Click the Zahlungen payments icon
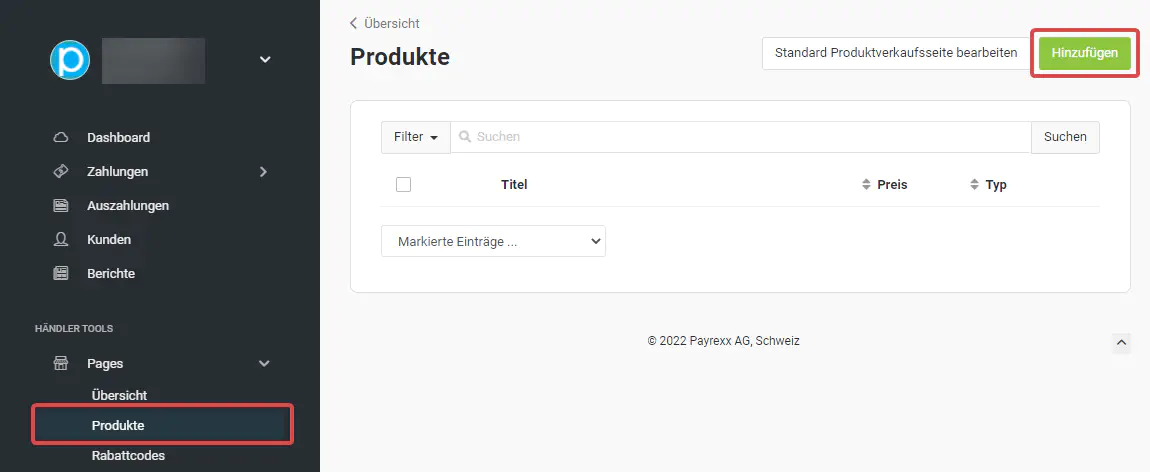The width and height of the screenshot is (1150, 472). (61, 171)
